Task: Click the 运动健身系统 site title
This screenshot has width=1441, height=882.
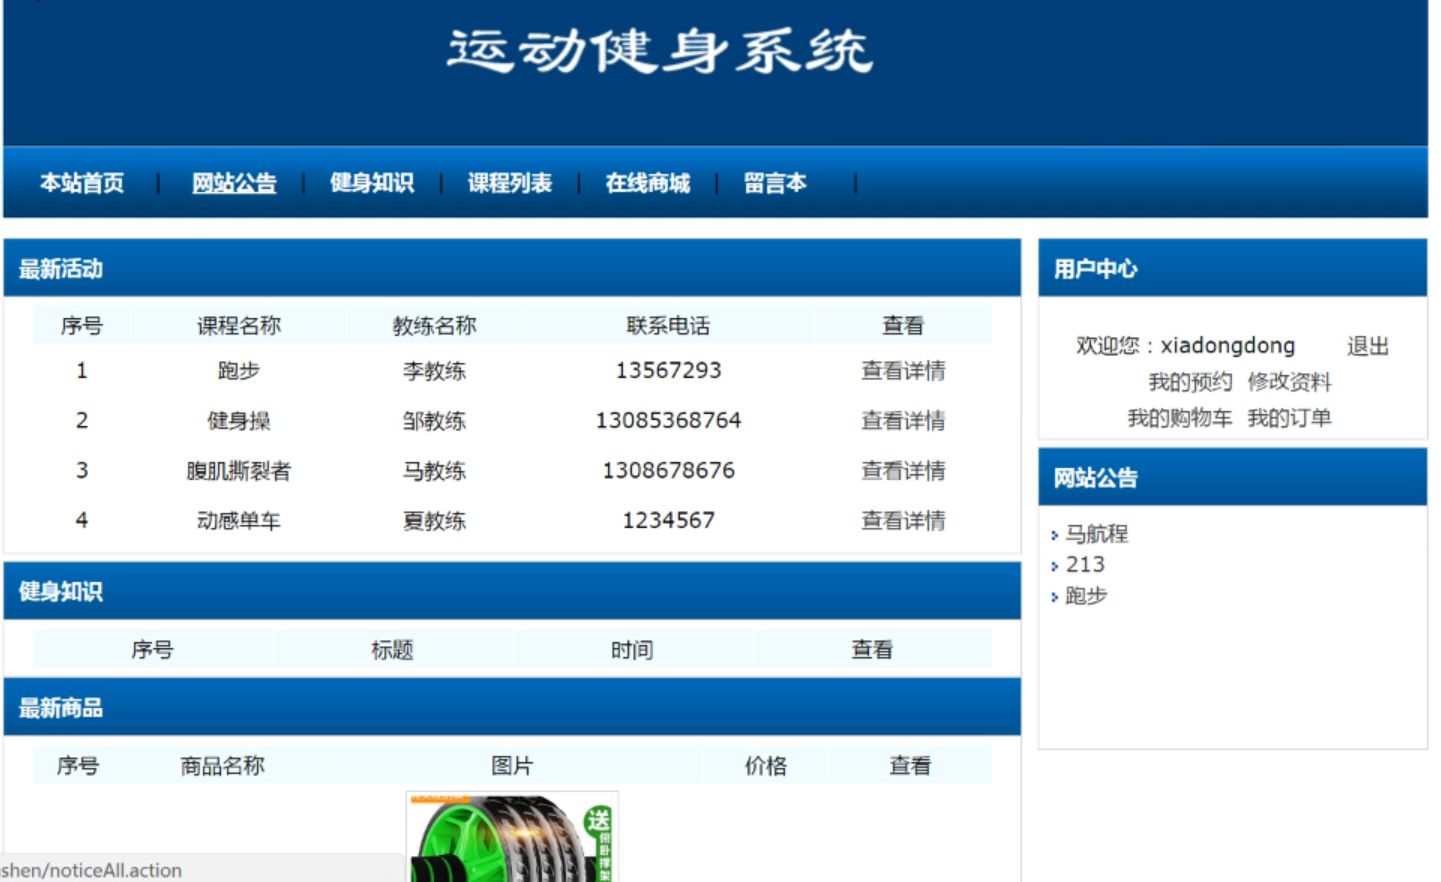Action: (660, 50)
